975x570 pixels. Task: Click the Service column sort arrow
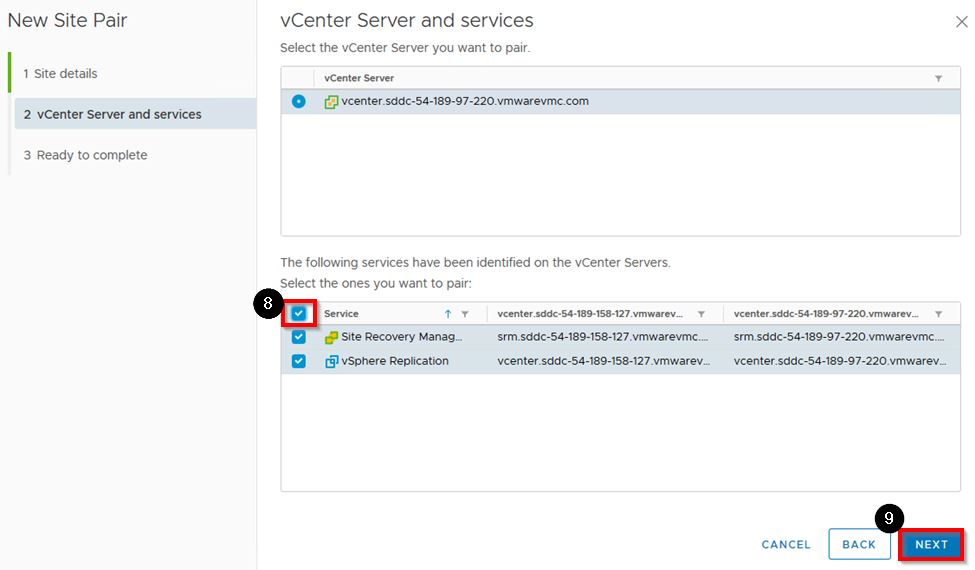click(x=448, y=314)
